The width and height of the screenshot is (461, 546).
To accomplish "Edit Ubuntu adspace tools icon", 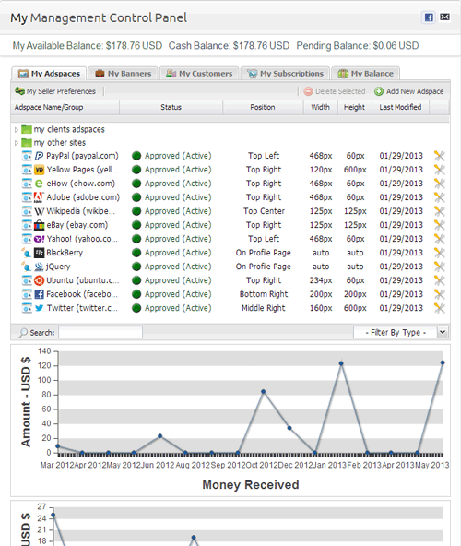I will 439,280.
